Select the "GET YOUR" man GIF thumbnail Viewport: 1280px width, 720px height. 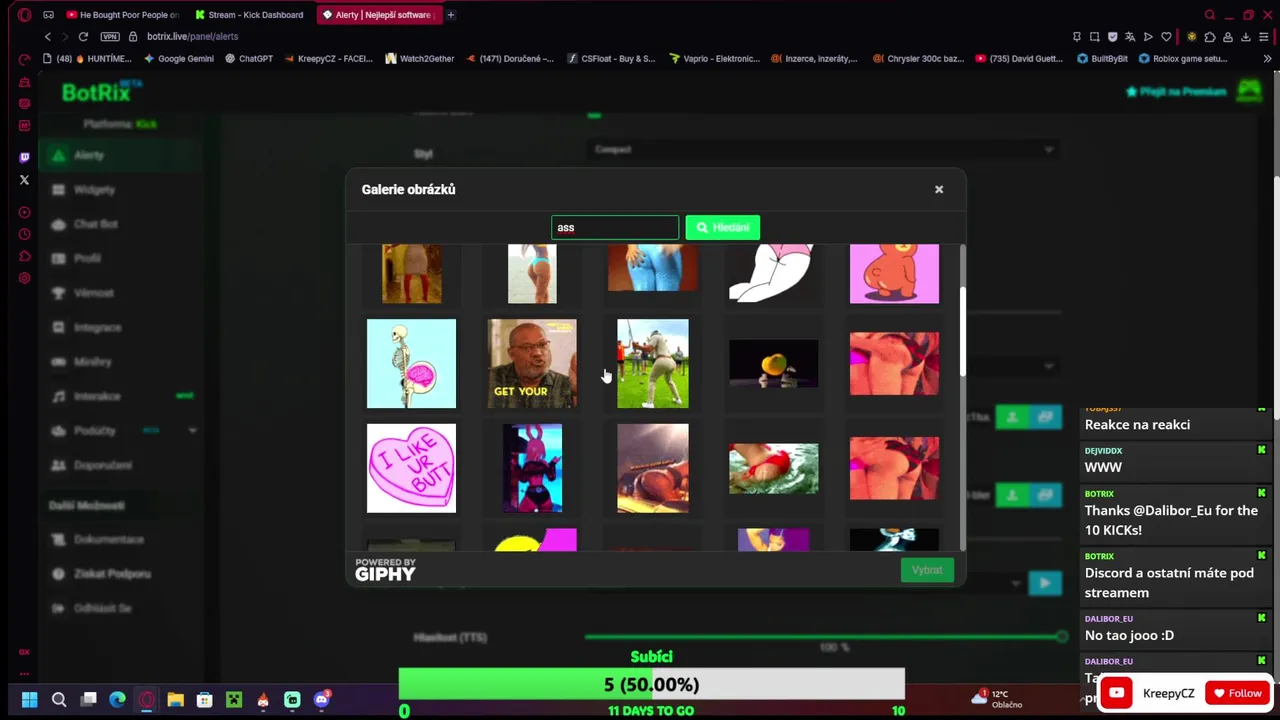coord(532,364)
